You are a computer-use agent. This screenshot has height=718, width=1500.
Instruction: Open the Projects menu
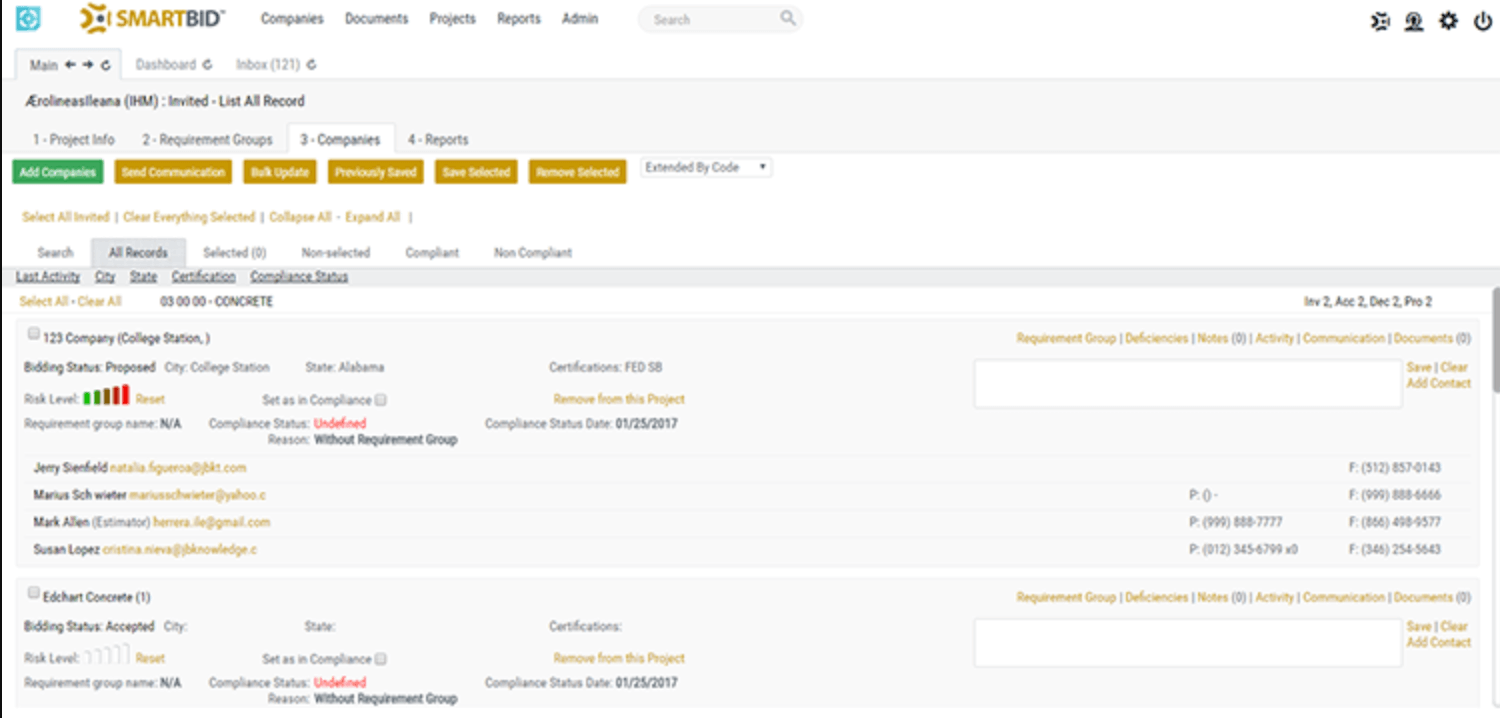(452, 19)
